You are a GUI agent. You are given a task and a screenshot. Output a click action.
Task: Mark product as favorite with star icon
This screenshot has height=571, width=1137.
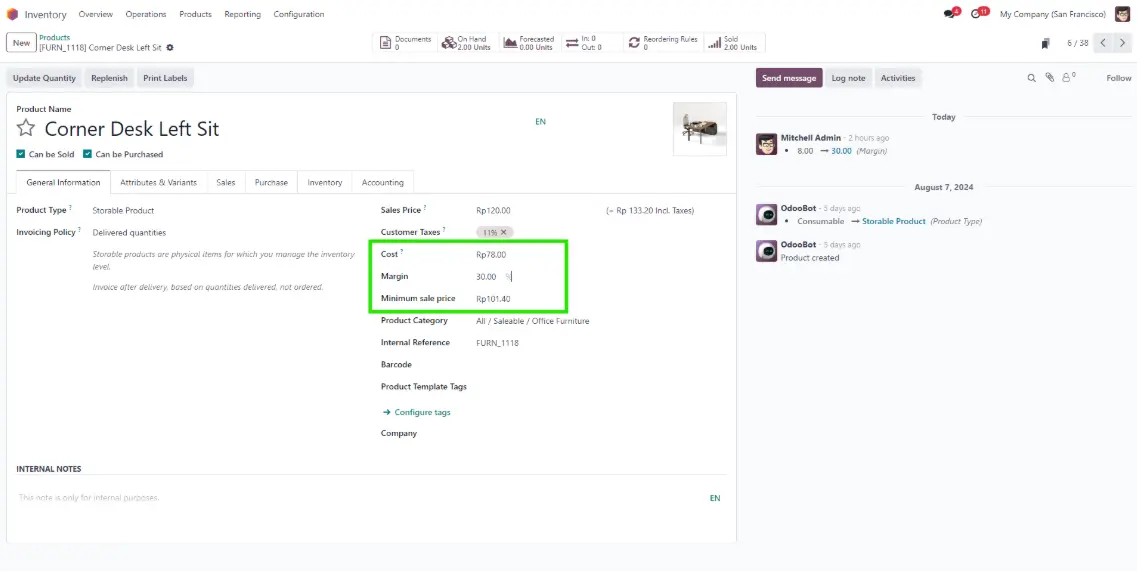[26, 128]
